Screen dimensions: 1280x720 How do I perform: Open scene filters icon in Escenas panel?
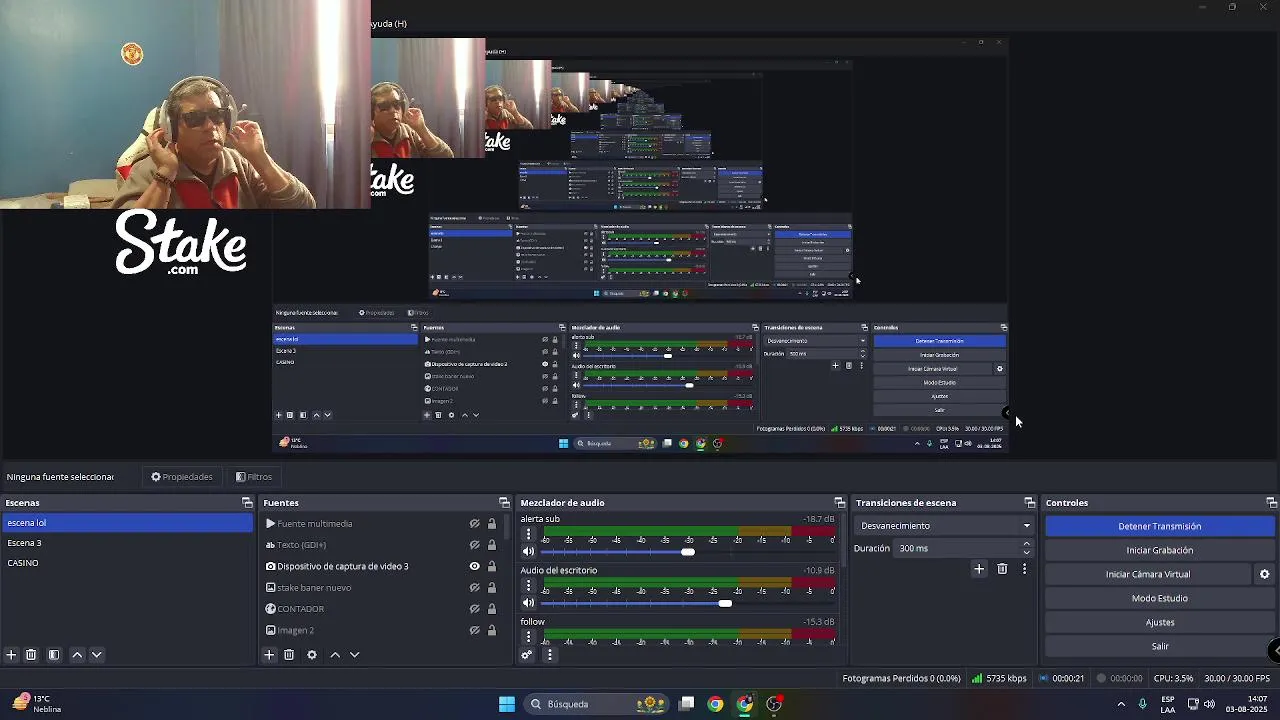(x=54, y=655)
